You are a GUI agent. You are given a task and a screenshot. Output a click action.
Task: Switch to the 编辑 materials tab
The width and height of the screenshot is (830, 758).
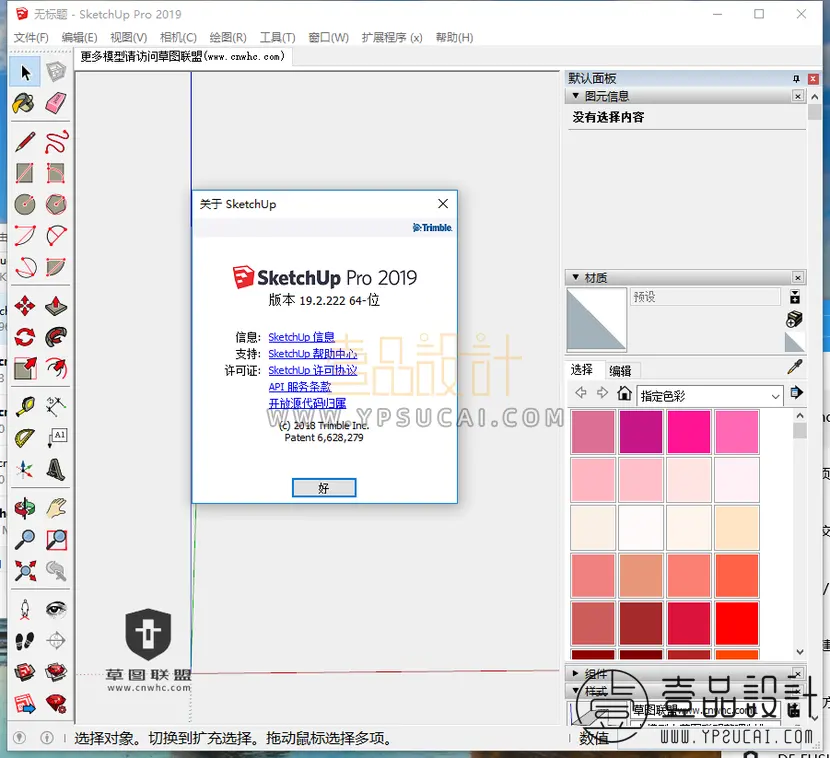click(620, 371)
